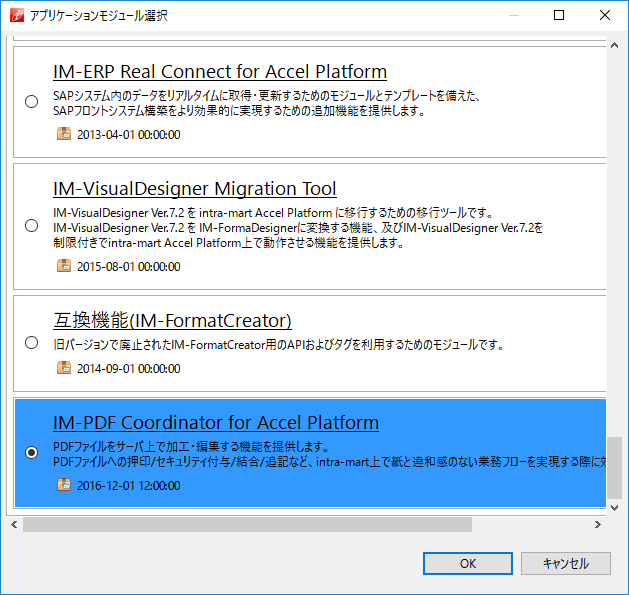Image resolution: width=629 pixels, height=595 pixels.
Task: Click the package icon beside 2015-08-01
Action: pos(64,266)
